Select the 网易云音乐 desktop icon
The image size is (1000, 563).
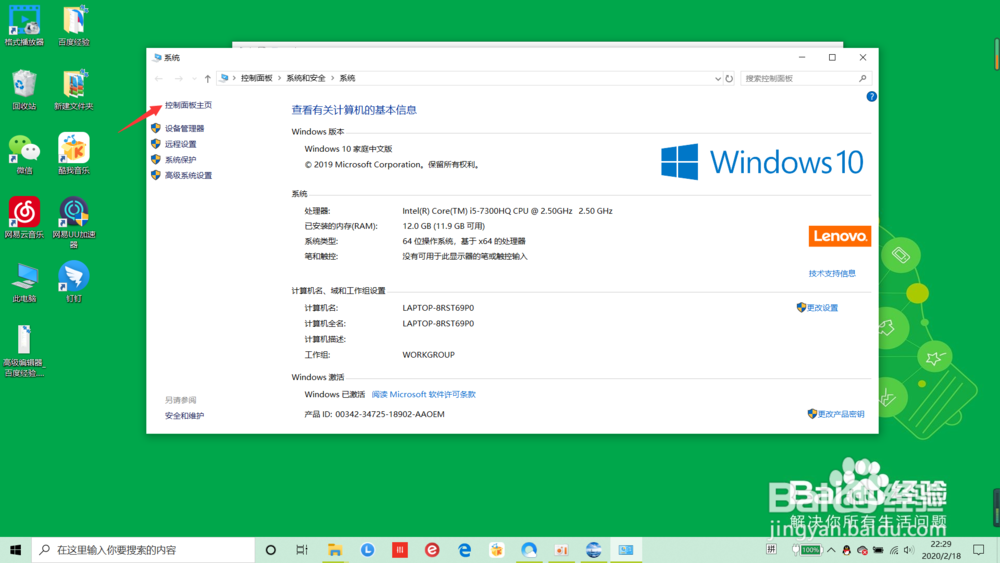pos(24,218)
